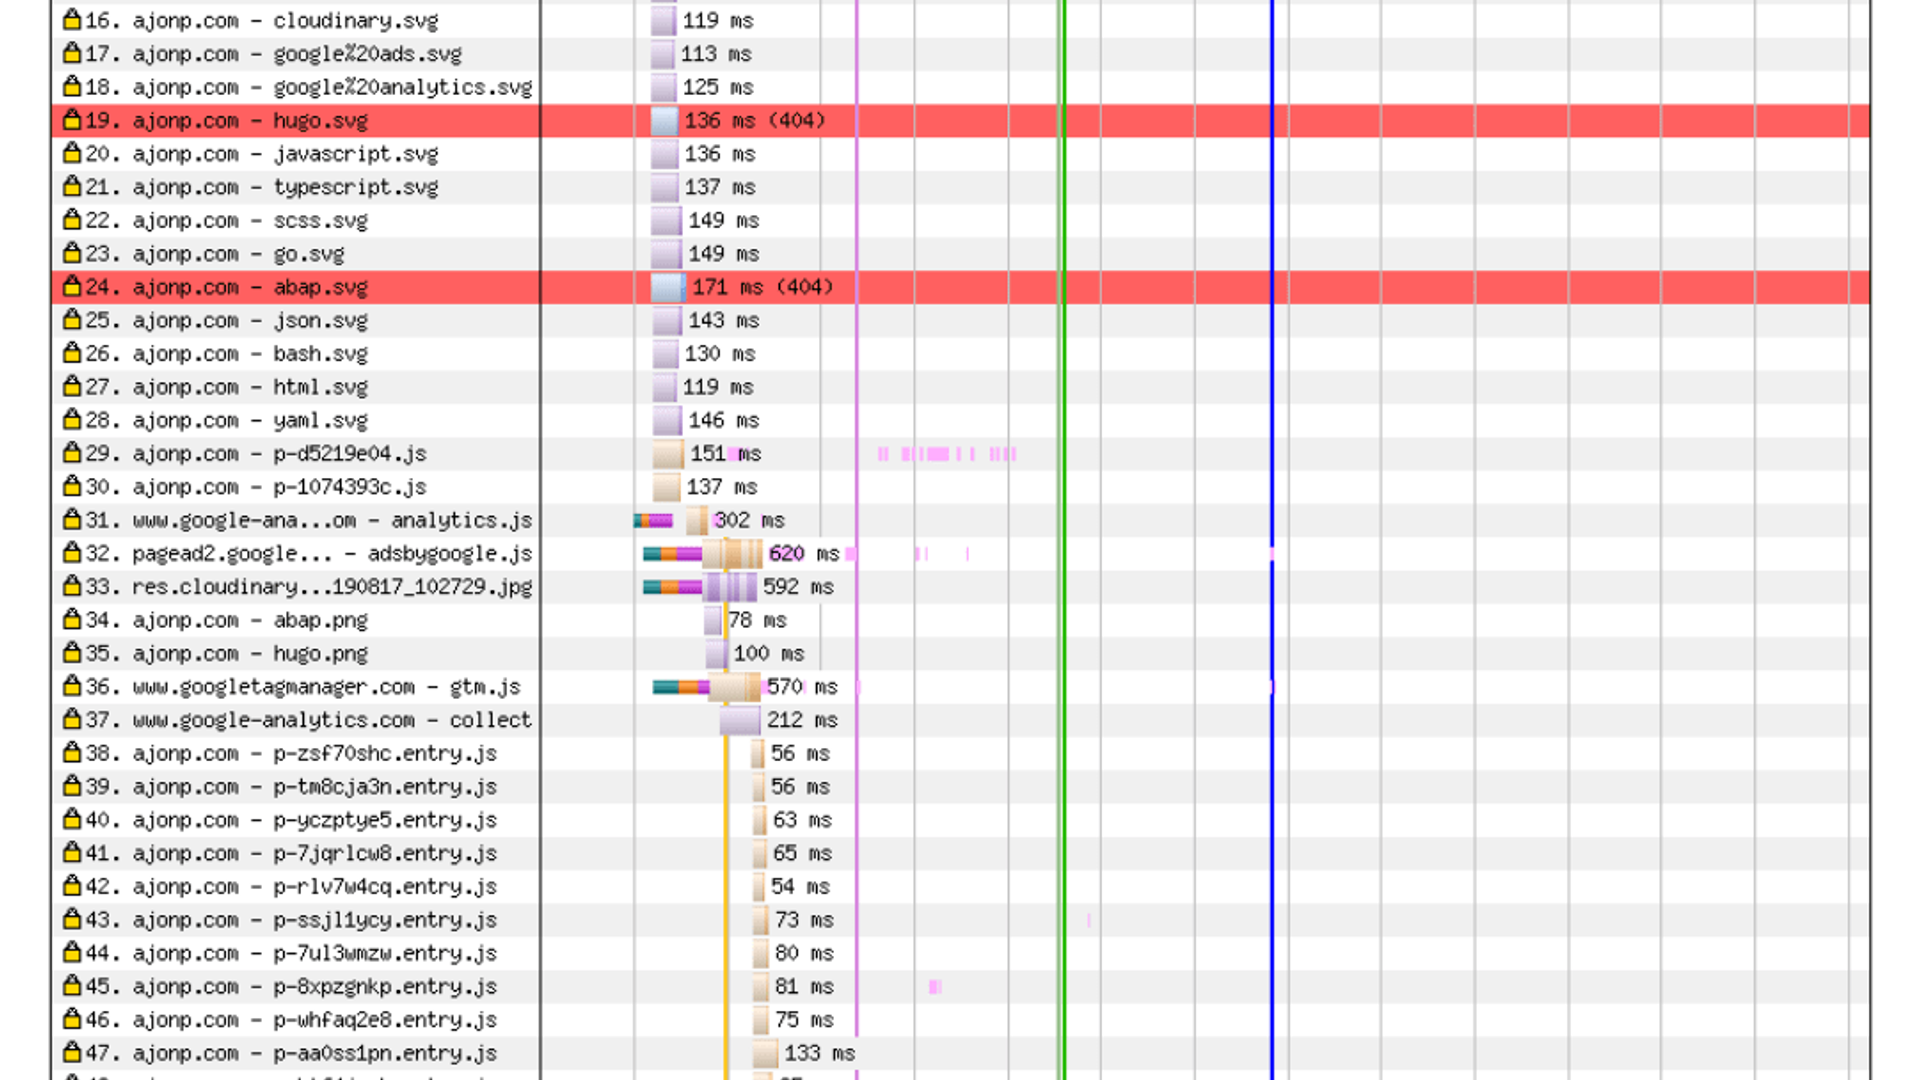Click the lock icon for json.svg
Screen dimensions: 1918x1080
click(x=71, y=320)
